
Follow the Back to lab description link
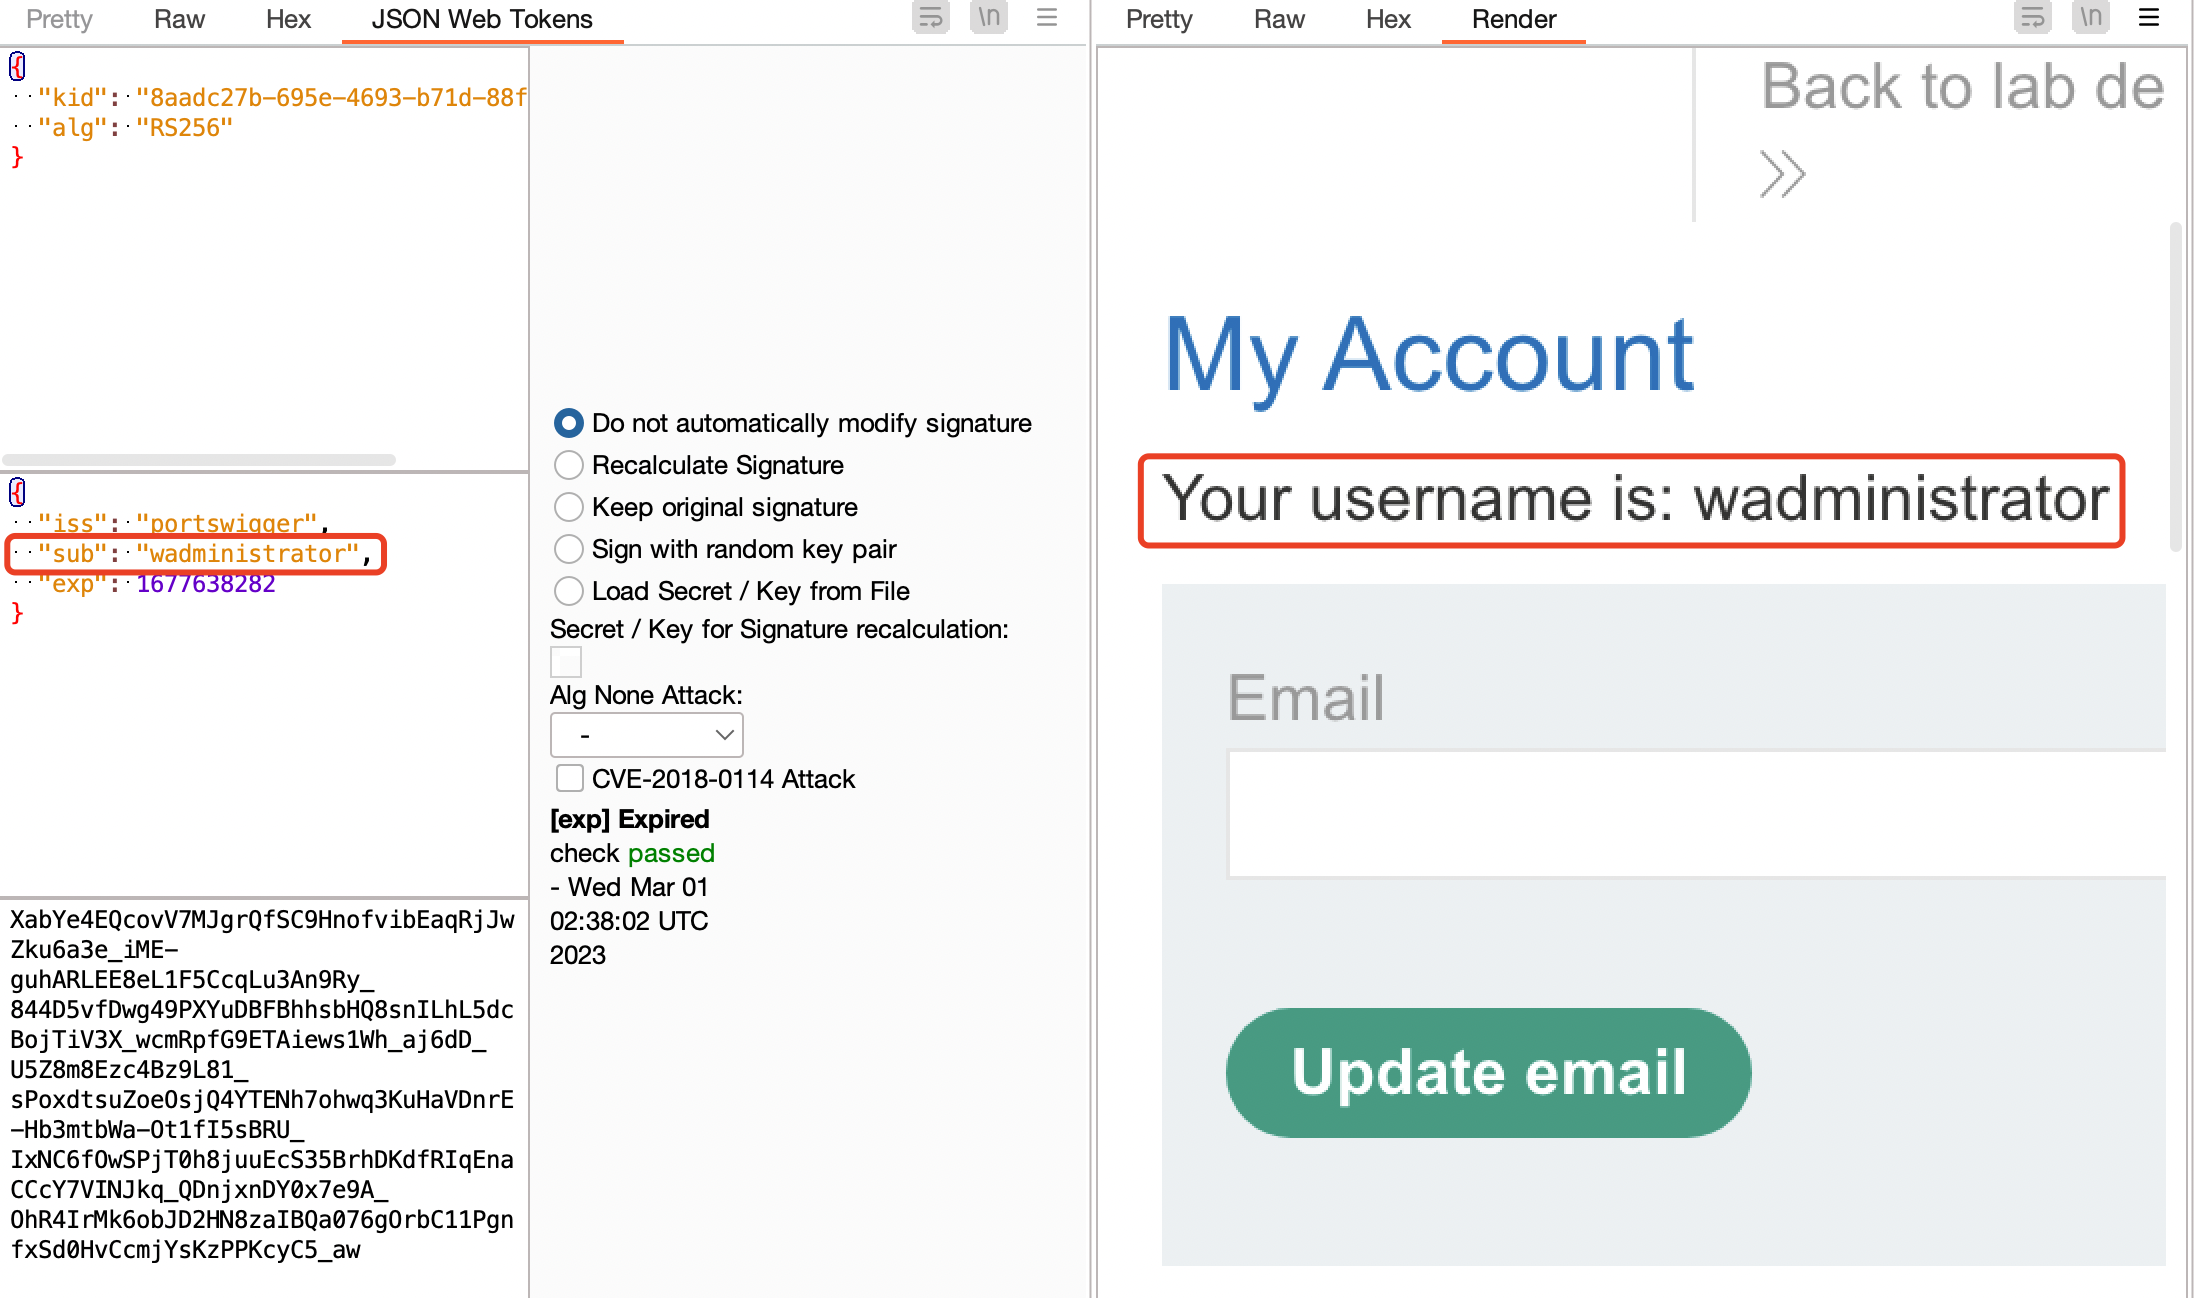click(1961, 87)
